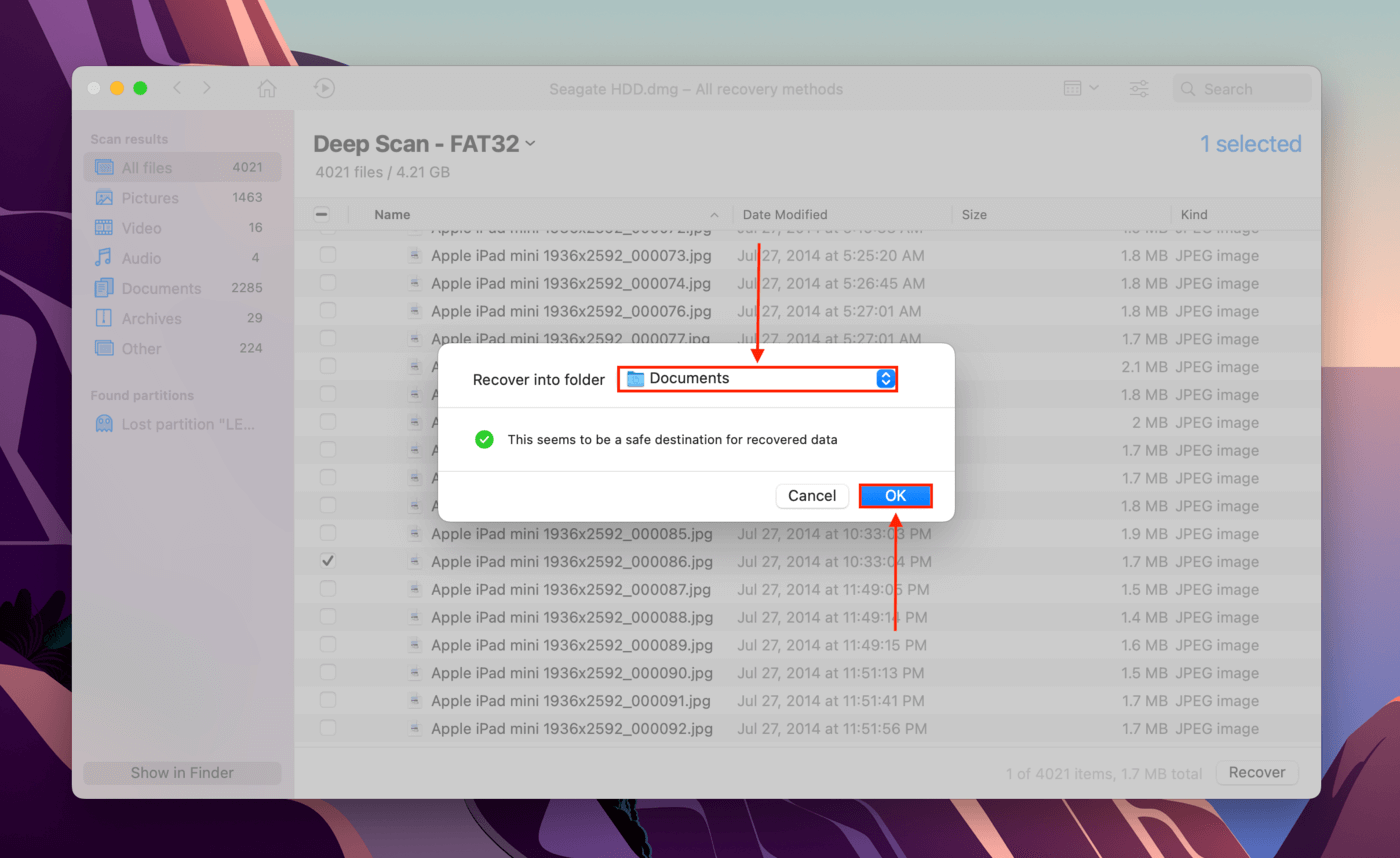Click the 1 selected link

1250,144
